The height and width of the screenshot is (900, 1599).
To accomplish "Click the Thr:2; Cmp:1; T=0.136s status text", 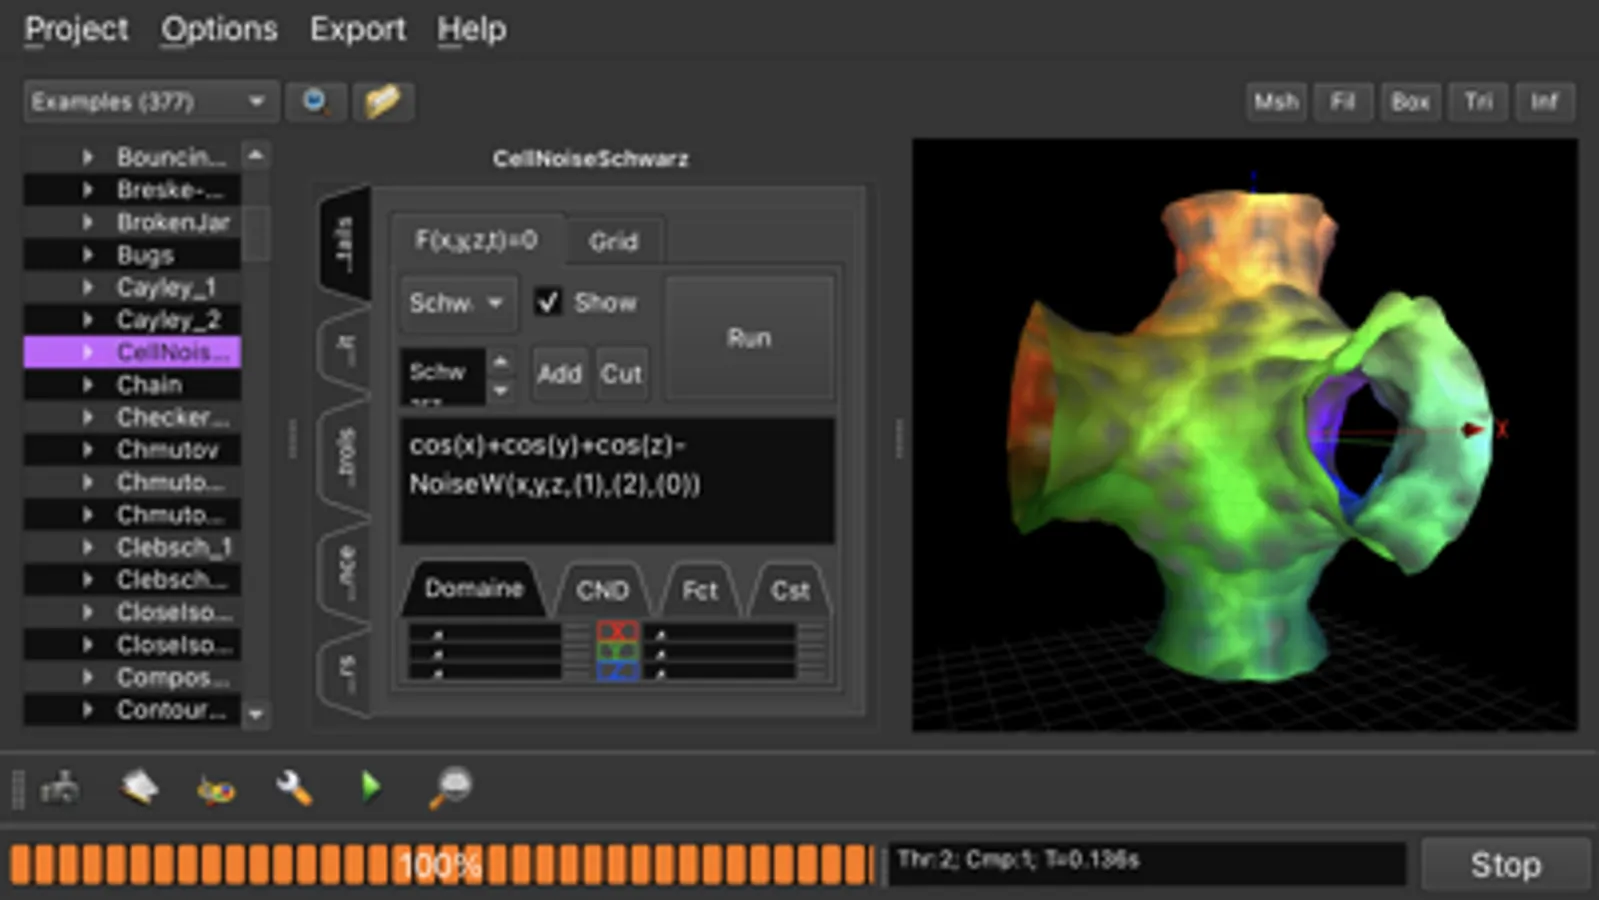I will click(1018, 859).
